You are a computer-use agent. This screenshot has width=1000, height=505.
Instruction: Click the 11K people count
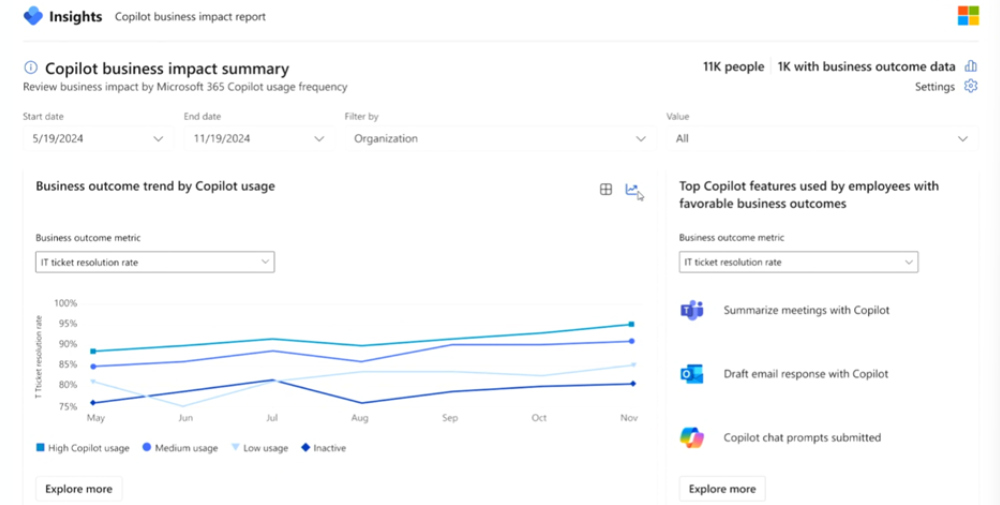point(733,66)
